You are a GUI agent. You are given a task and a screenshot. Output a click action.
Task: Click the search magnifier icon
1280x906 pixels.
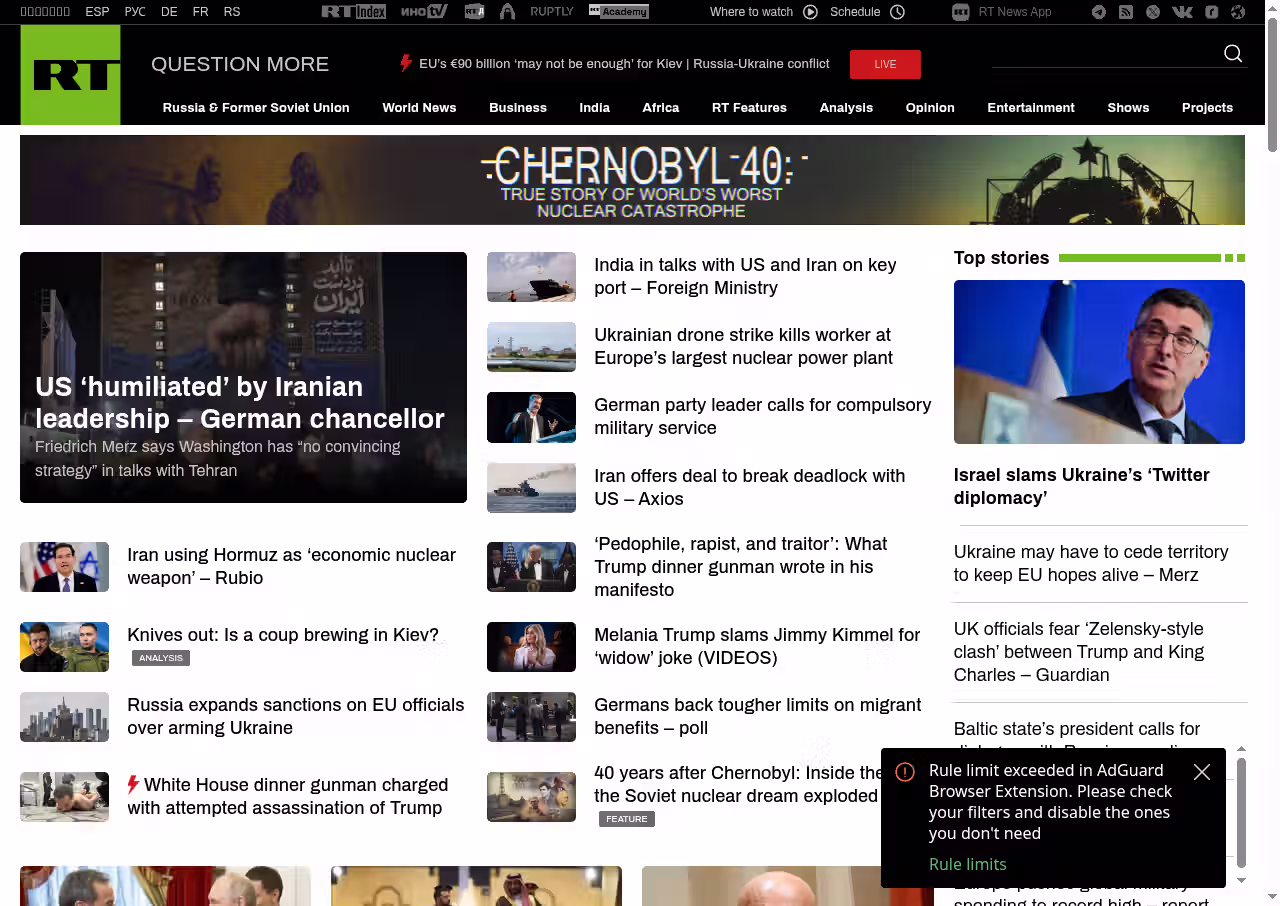(1233, 54)
